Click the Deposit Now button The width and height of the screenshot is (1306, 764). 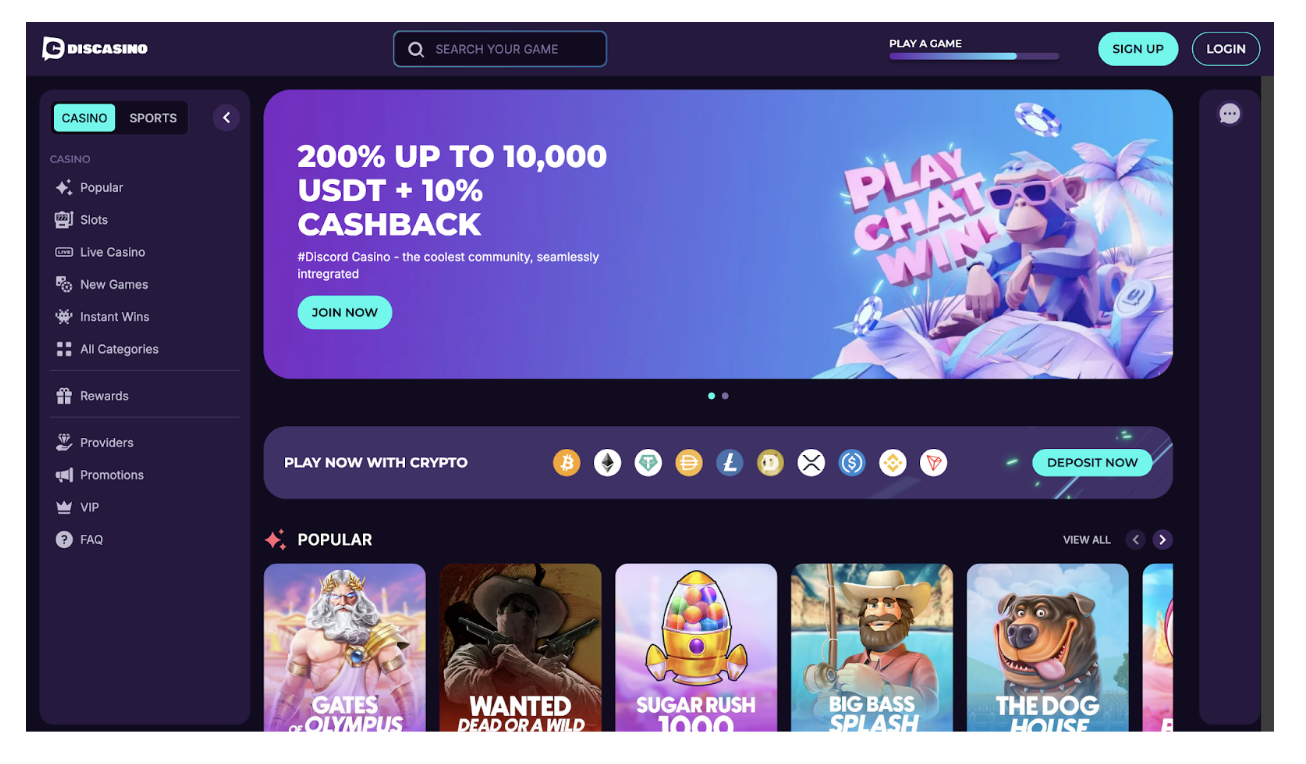pos(1092,463)
